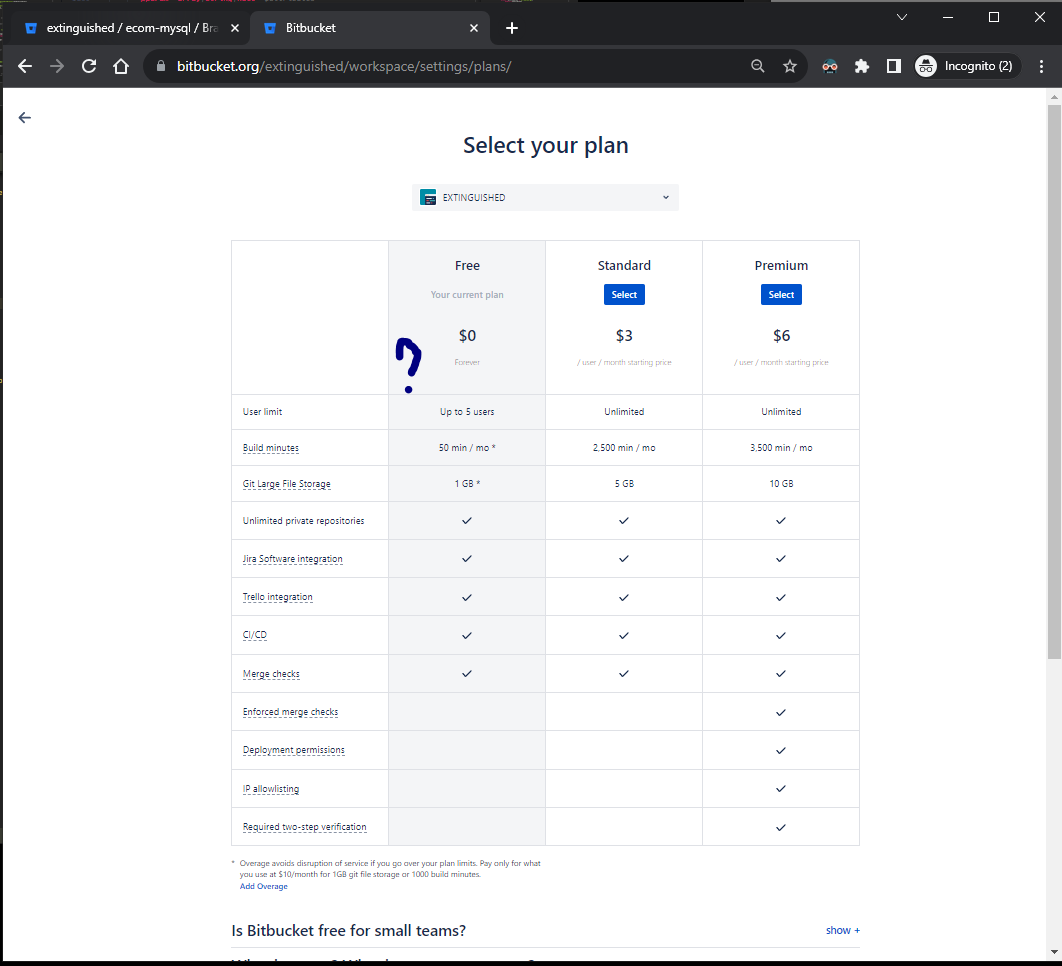Close the Bitbucket tab
Image resolution: width=1062 pixels, height=966 pixels.
[x=474, y=28]
